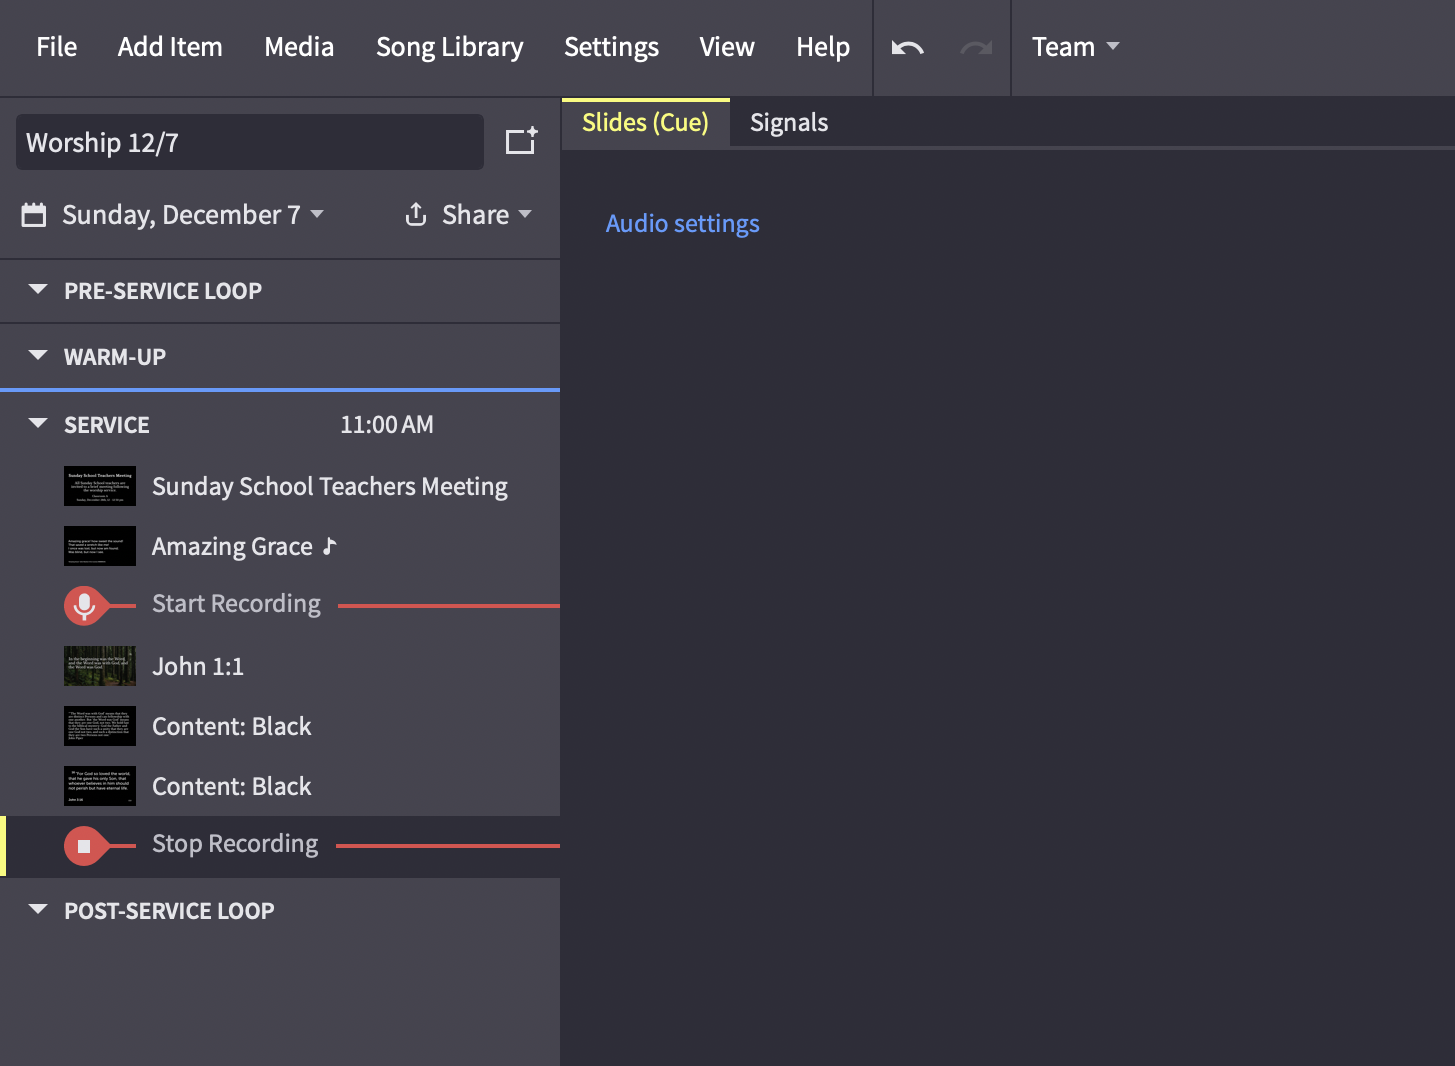Viewport: 1455px width, 1066px height.
Task: Click the PRE-SERVICE LOOP heading
Action: click(x=163, y=291)
